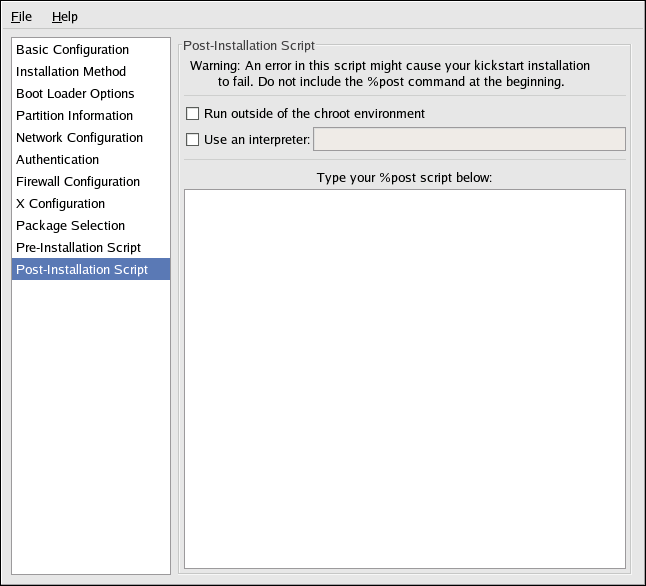Go to the Installation Method section

point(71,72)
